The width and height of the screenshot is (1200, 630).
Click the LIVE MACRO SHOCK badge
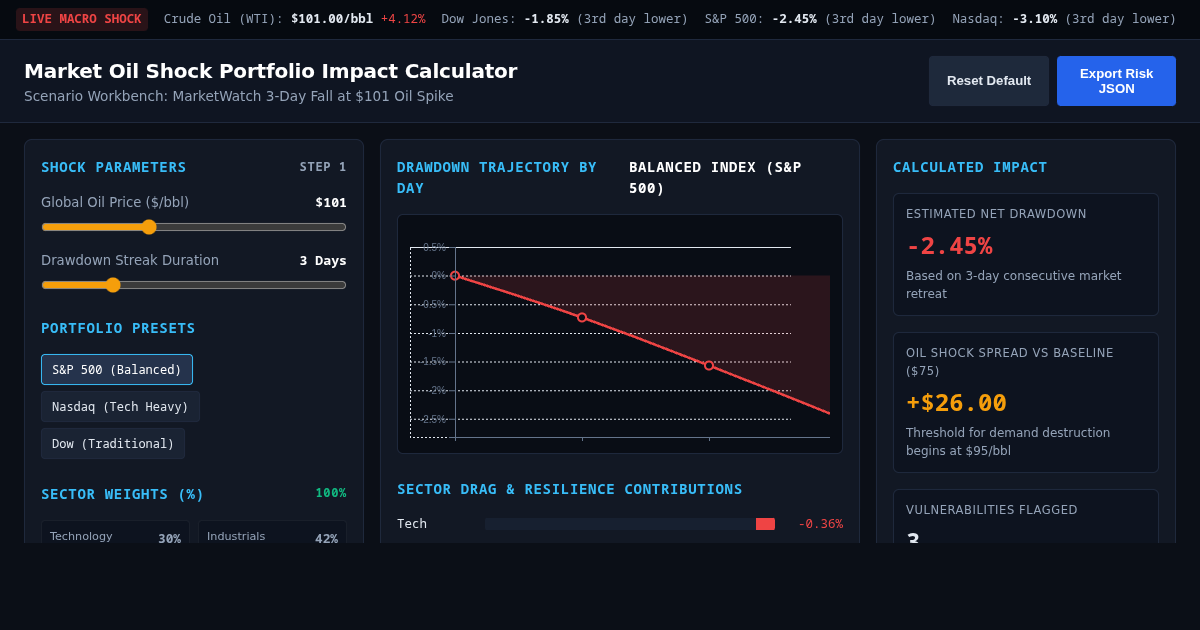pyautogui.click(x=82, y=19)
